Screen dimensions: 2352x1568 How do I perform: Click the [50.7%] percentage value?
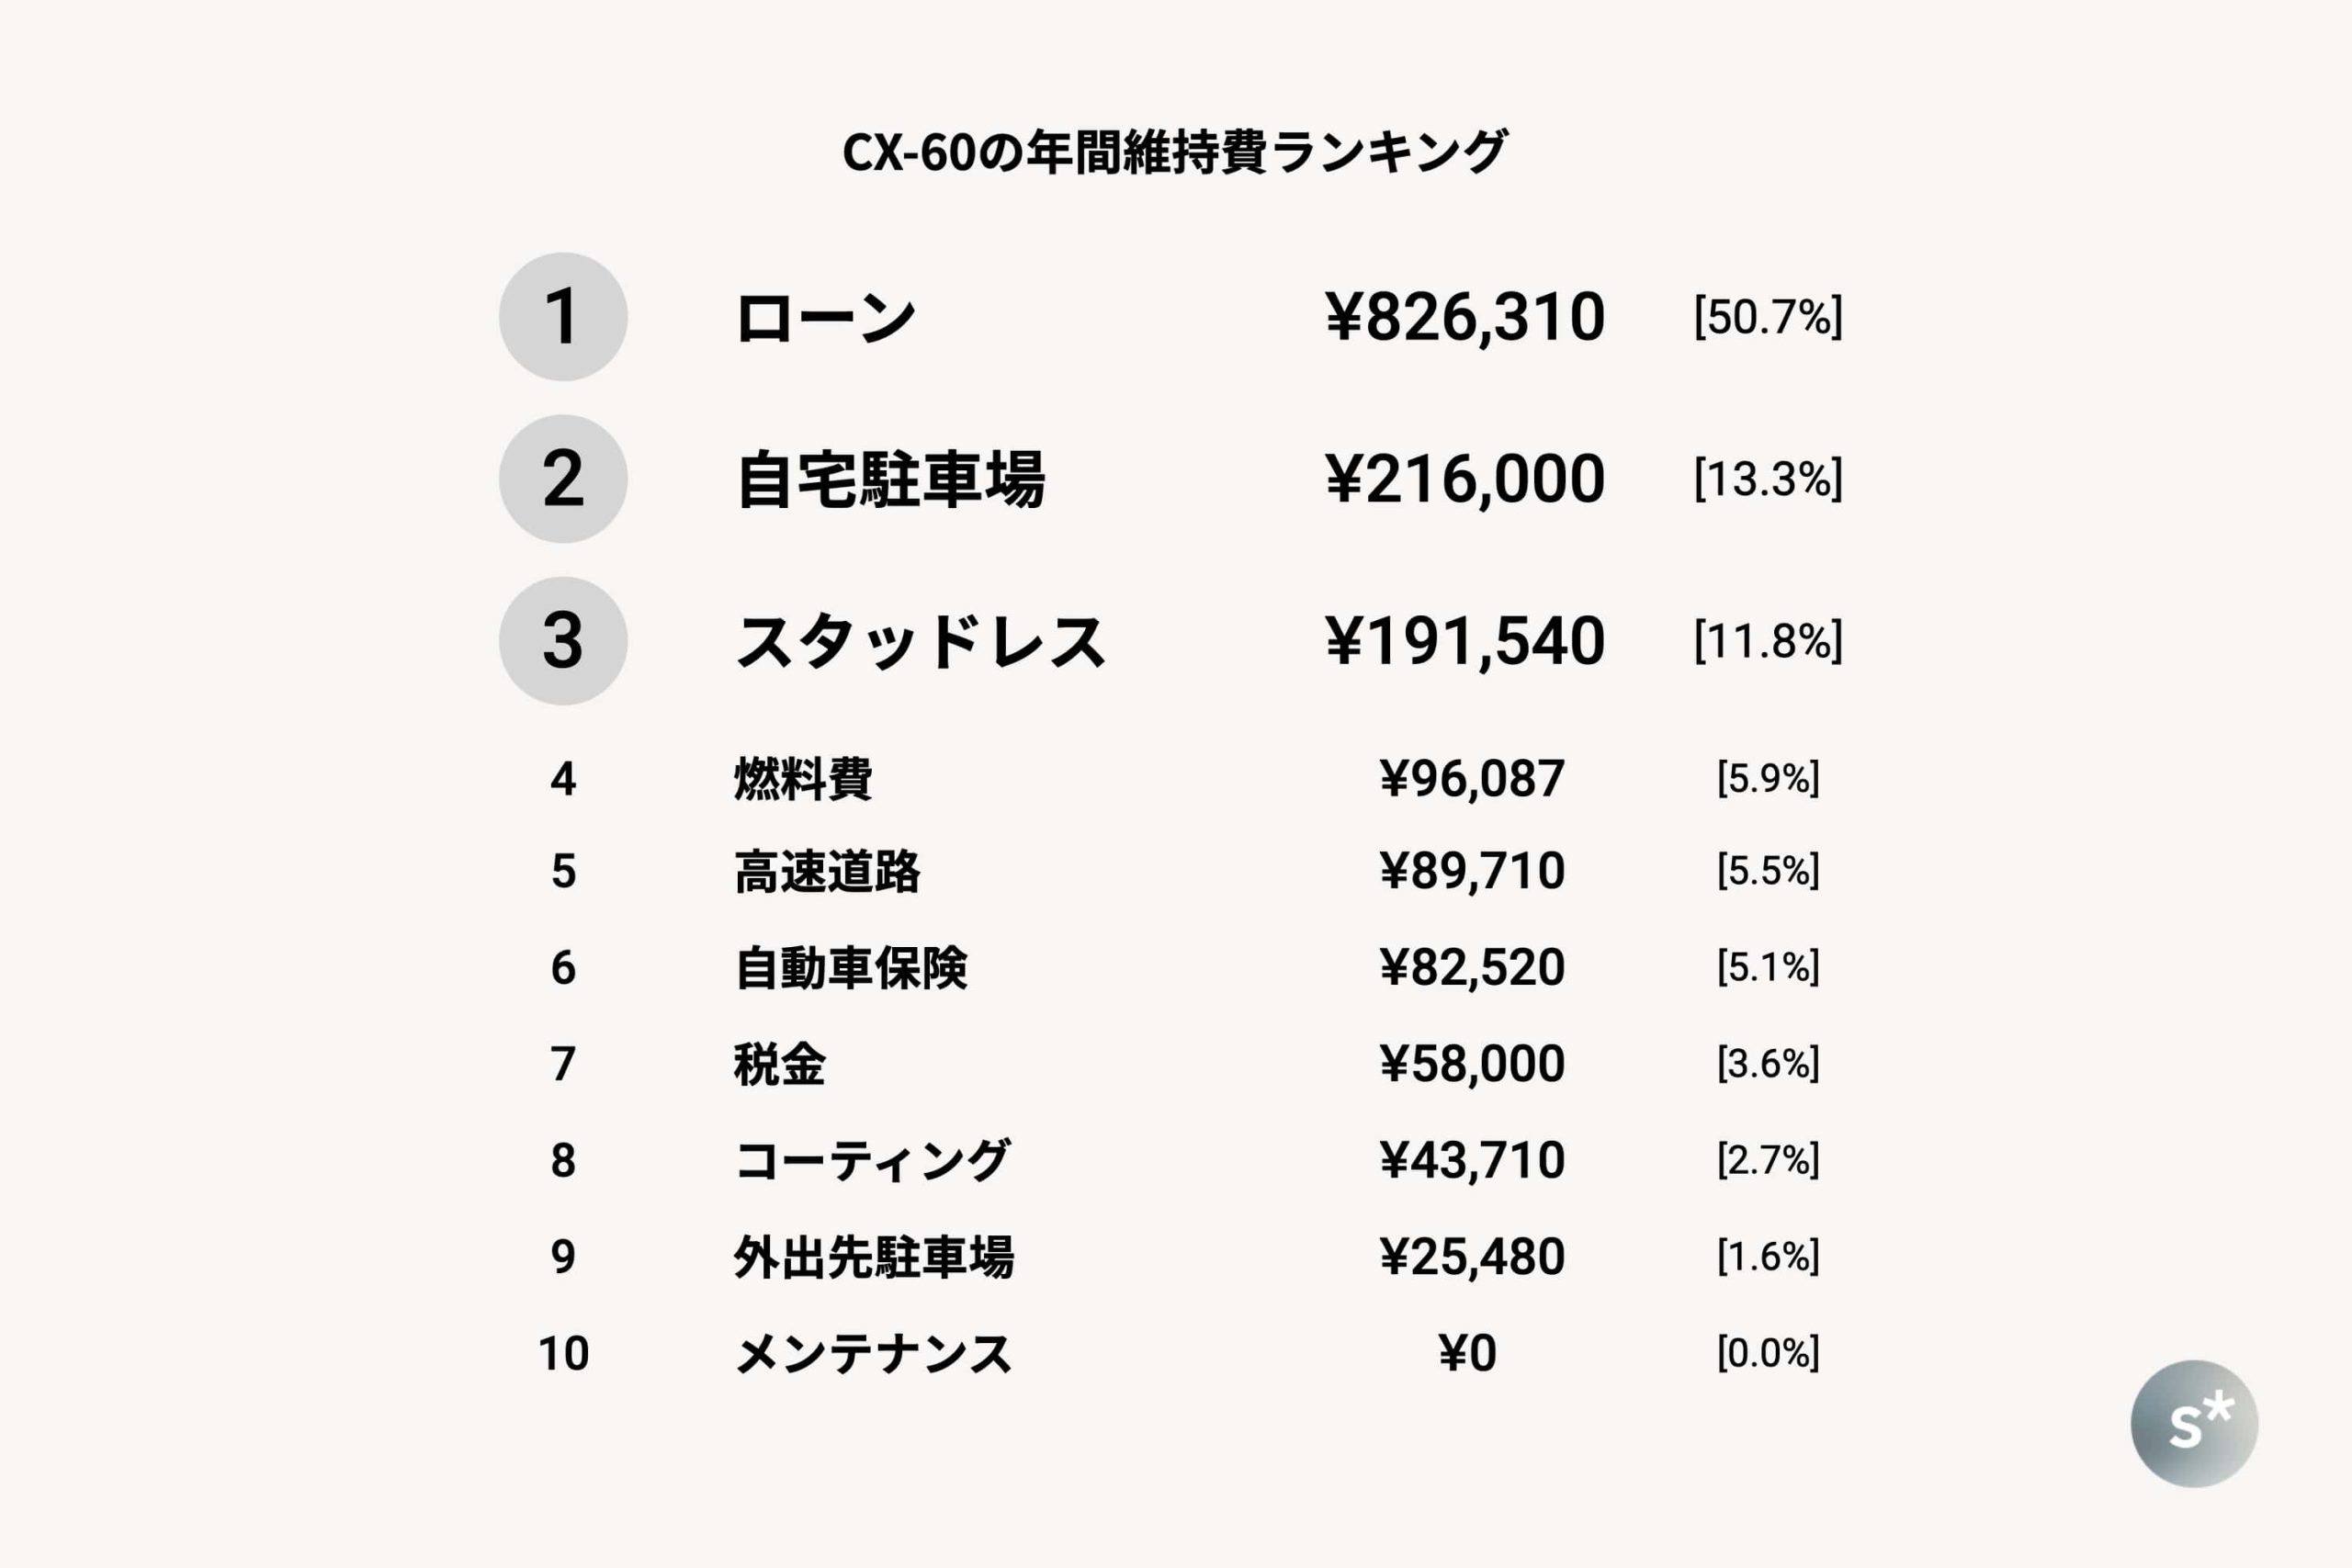[1767, 317]
